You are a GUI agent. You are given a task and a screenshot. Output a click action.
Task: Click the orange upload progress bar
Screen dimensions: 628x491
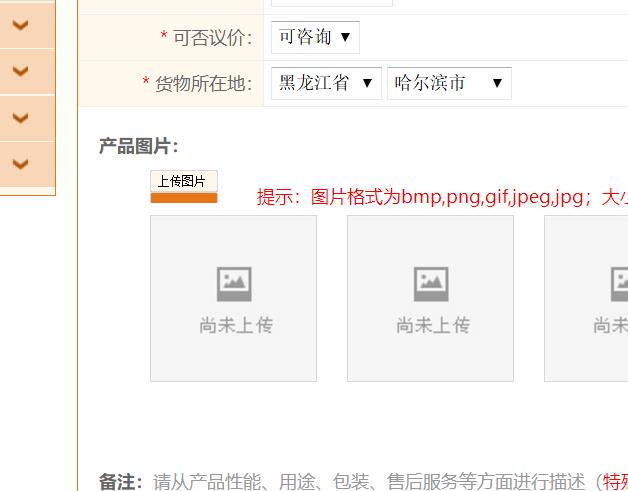(183, 198)
